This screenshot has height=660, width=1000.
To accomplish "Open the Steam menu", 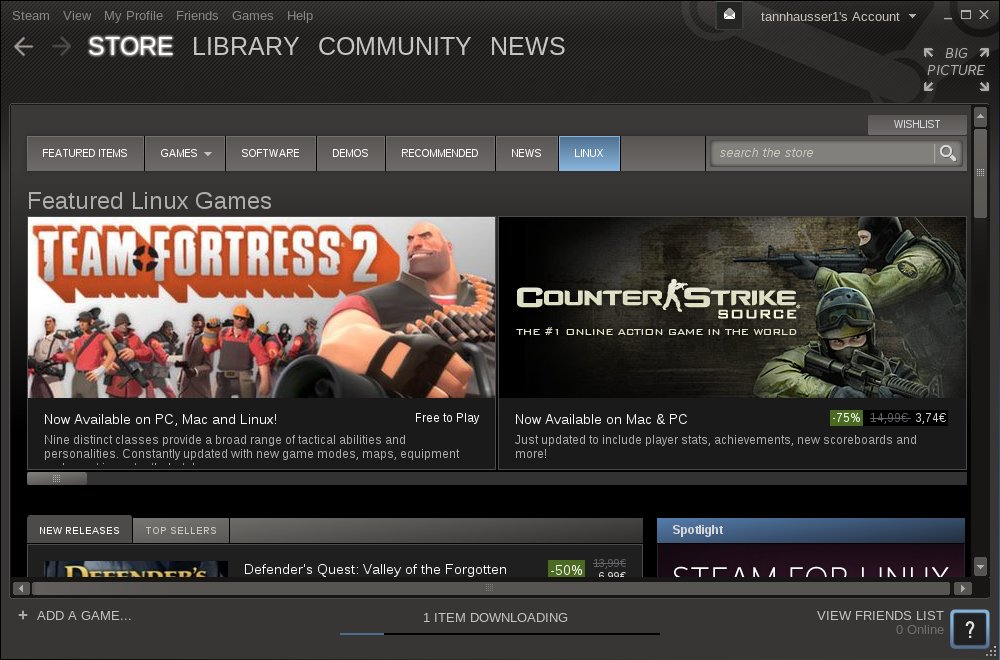I will 31,16.
